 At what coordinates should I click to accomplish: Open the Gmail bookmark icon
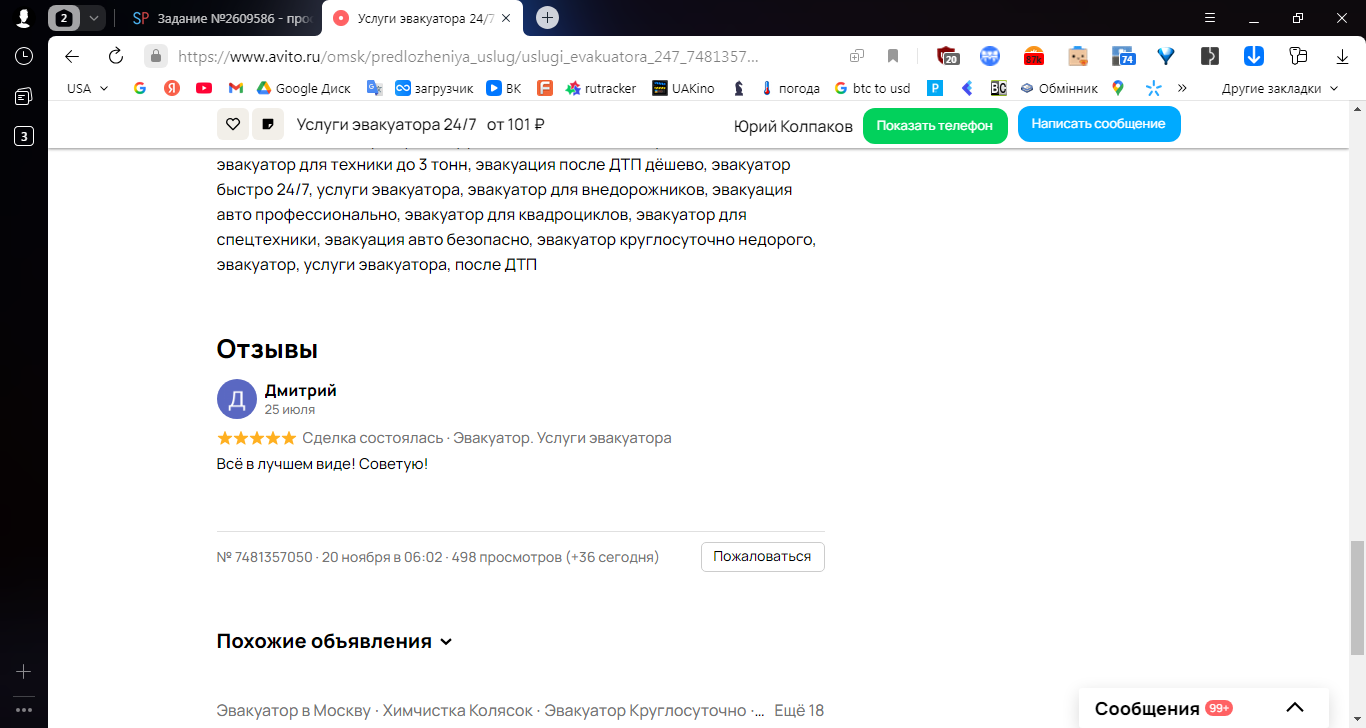236,88
